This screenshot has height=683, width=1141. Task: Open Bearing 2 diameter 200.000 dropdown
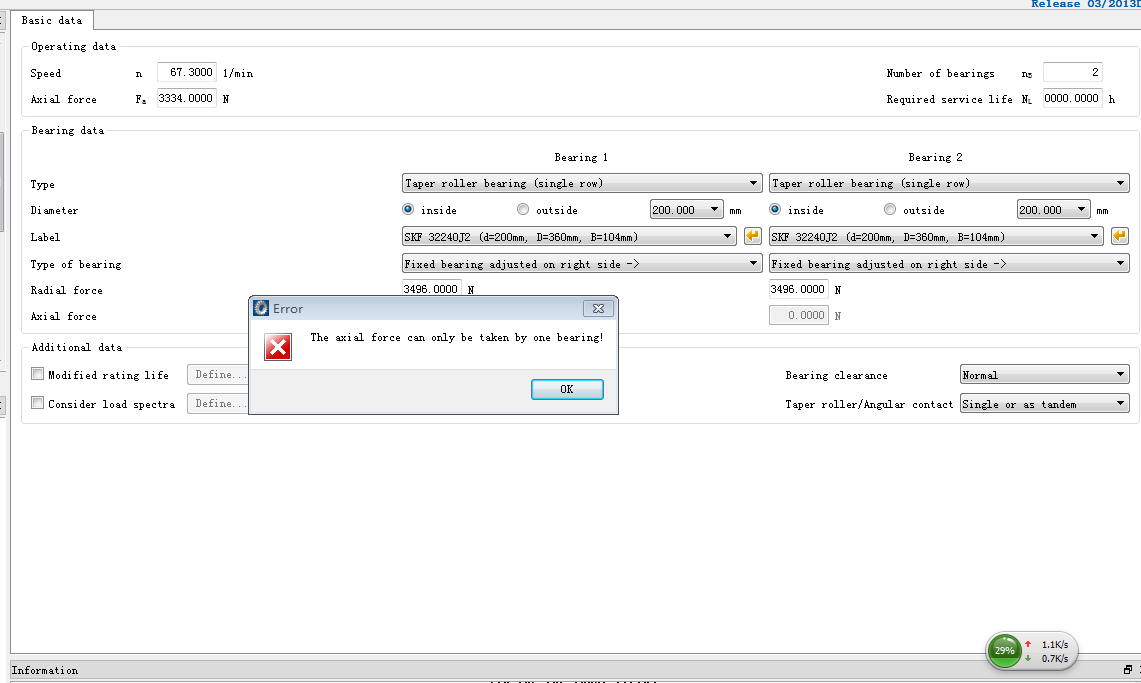[1053, 209]
